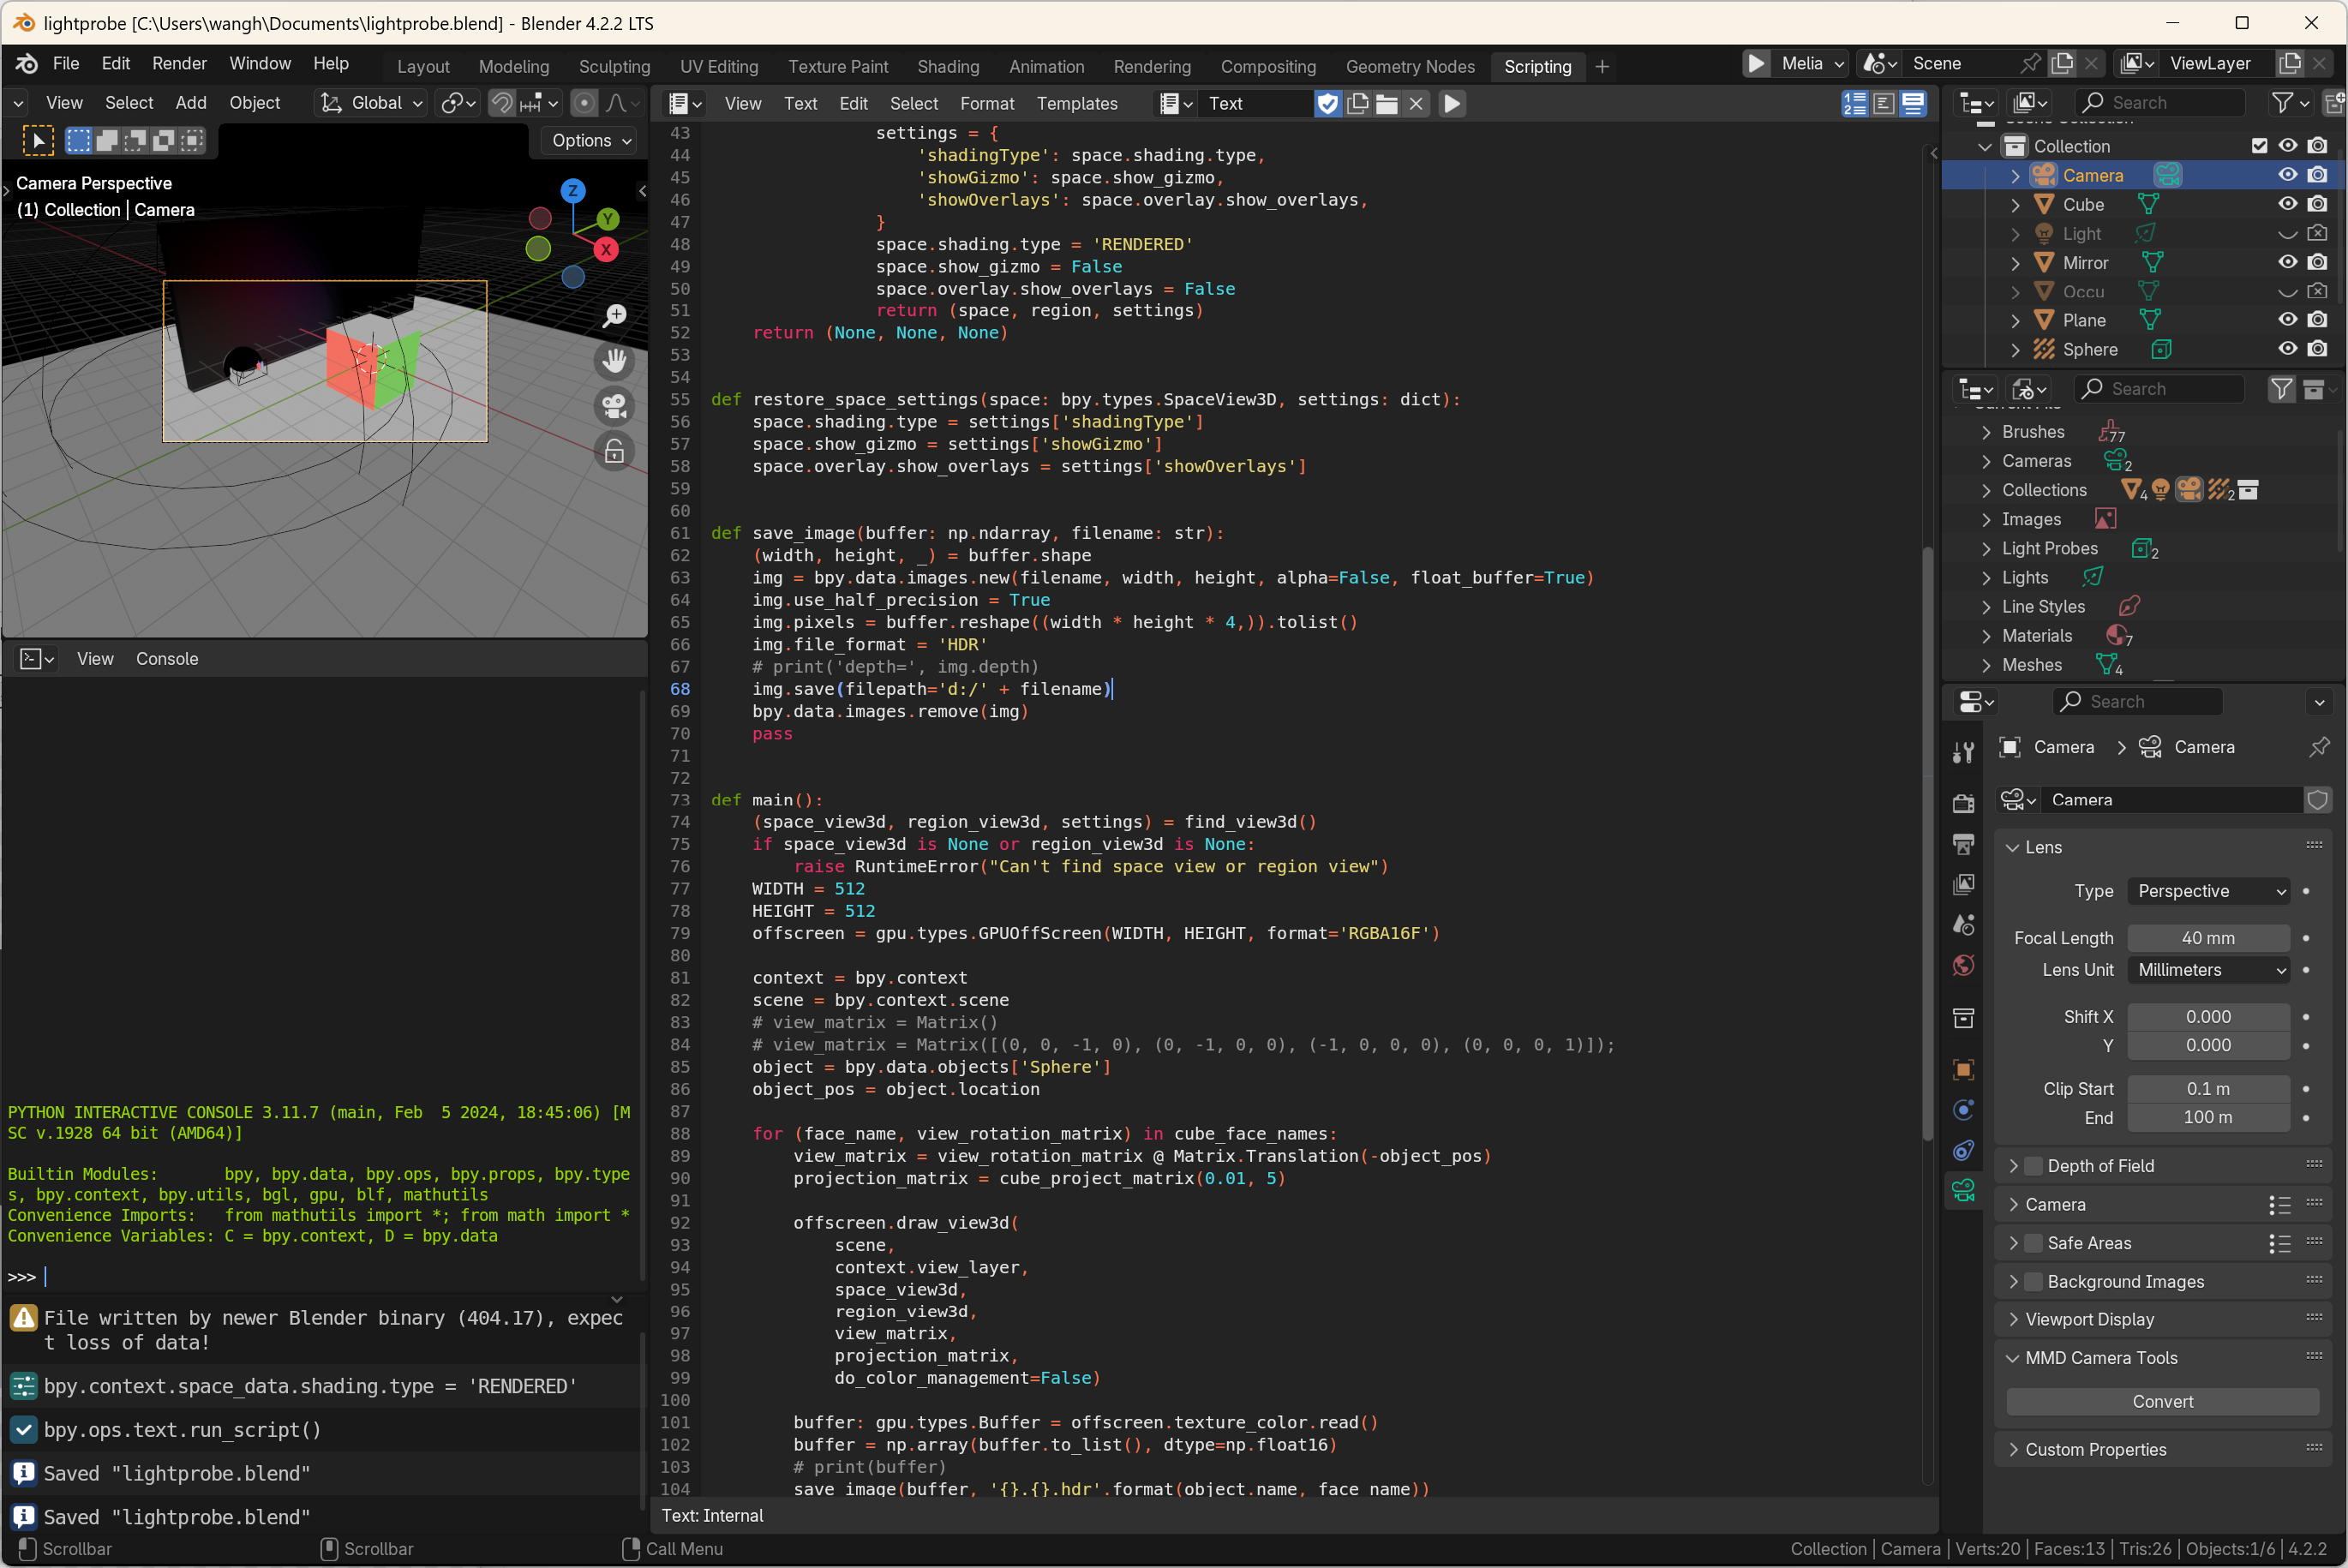The width and height of the screenshot is (2348, 1568).
Task: Click the zoom magnifier in the 3D viewport
Action: [x=614, y=316]
